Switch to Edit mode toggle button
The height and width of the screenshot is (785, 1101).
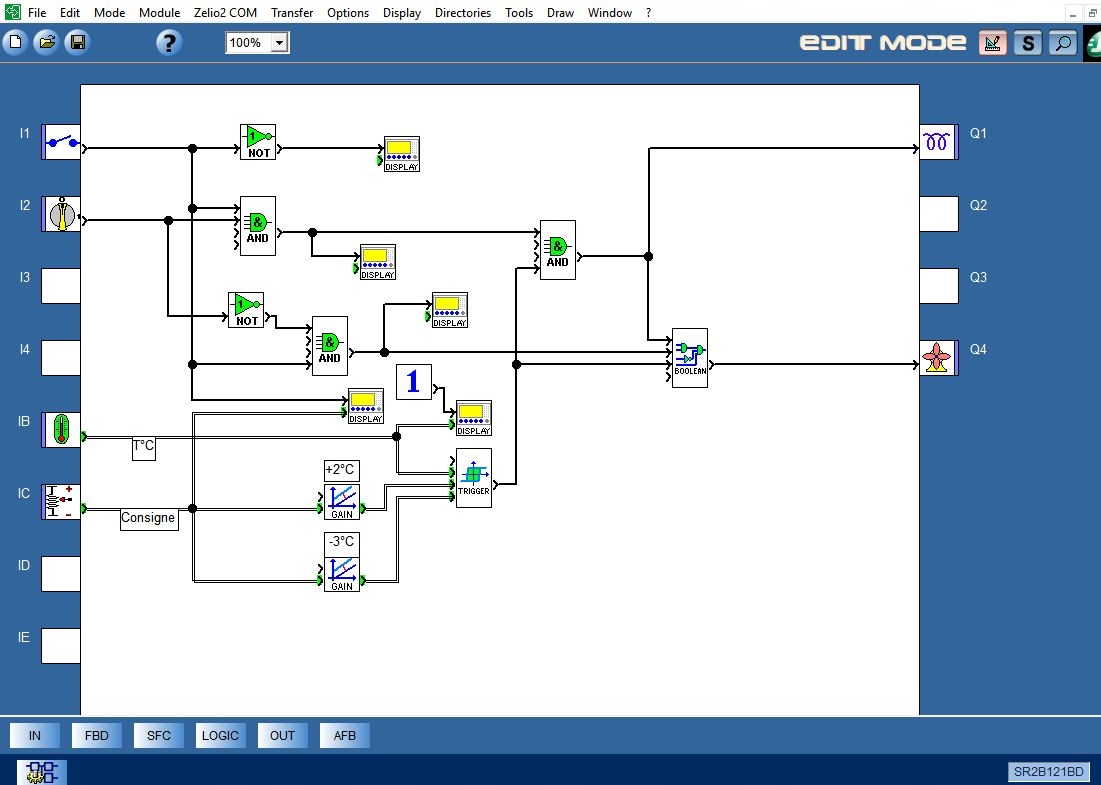[992, 43]
